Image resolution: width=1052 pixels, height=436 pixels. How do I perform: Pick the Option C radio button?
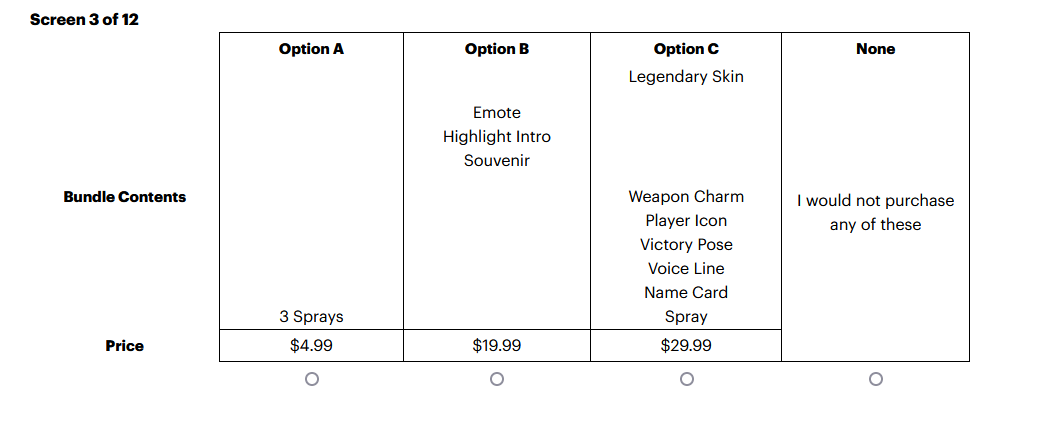686,379
